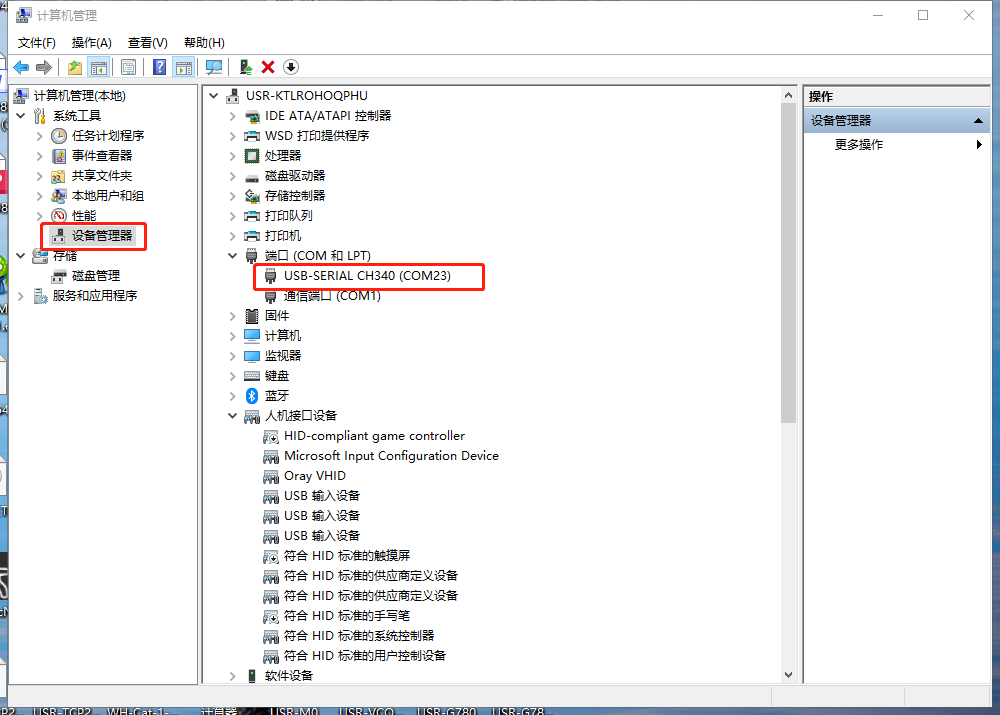Collapse the 人机接口设备 category

pyautogui.click(x=233, y=416)
